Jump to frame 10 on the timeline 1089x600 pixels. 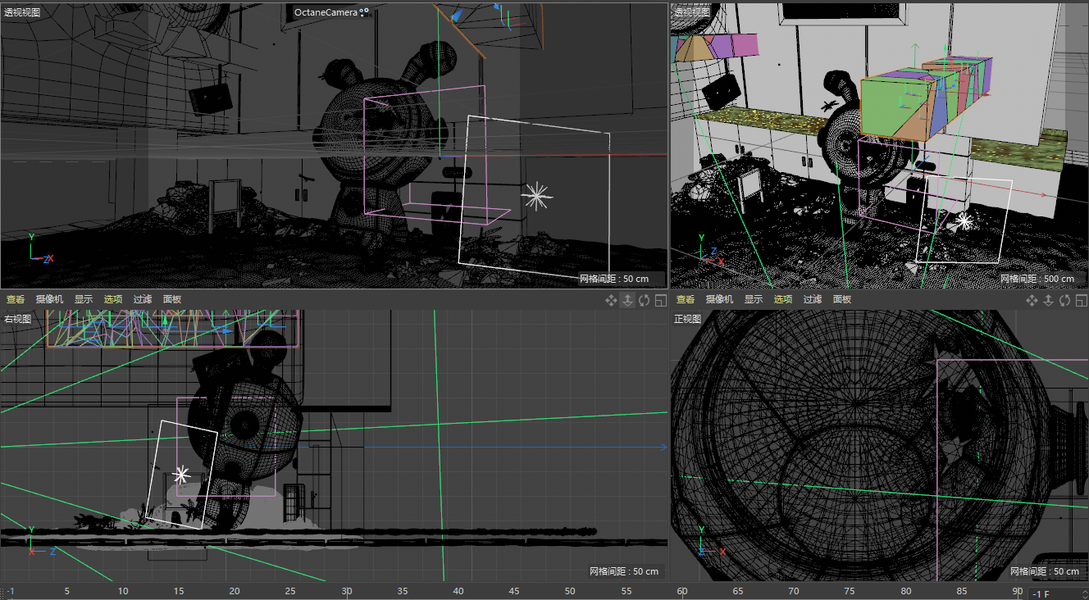(x=123, y=592)
